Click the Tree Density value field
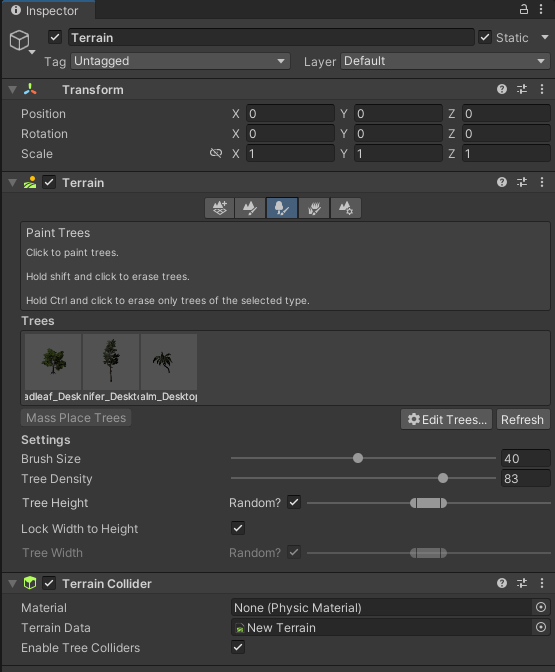The width and height of the screenshot is (555, 672). 525,478
